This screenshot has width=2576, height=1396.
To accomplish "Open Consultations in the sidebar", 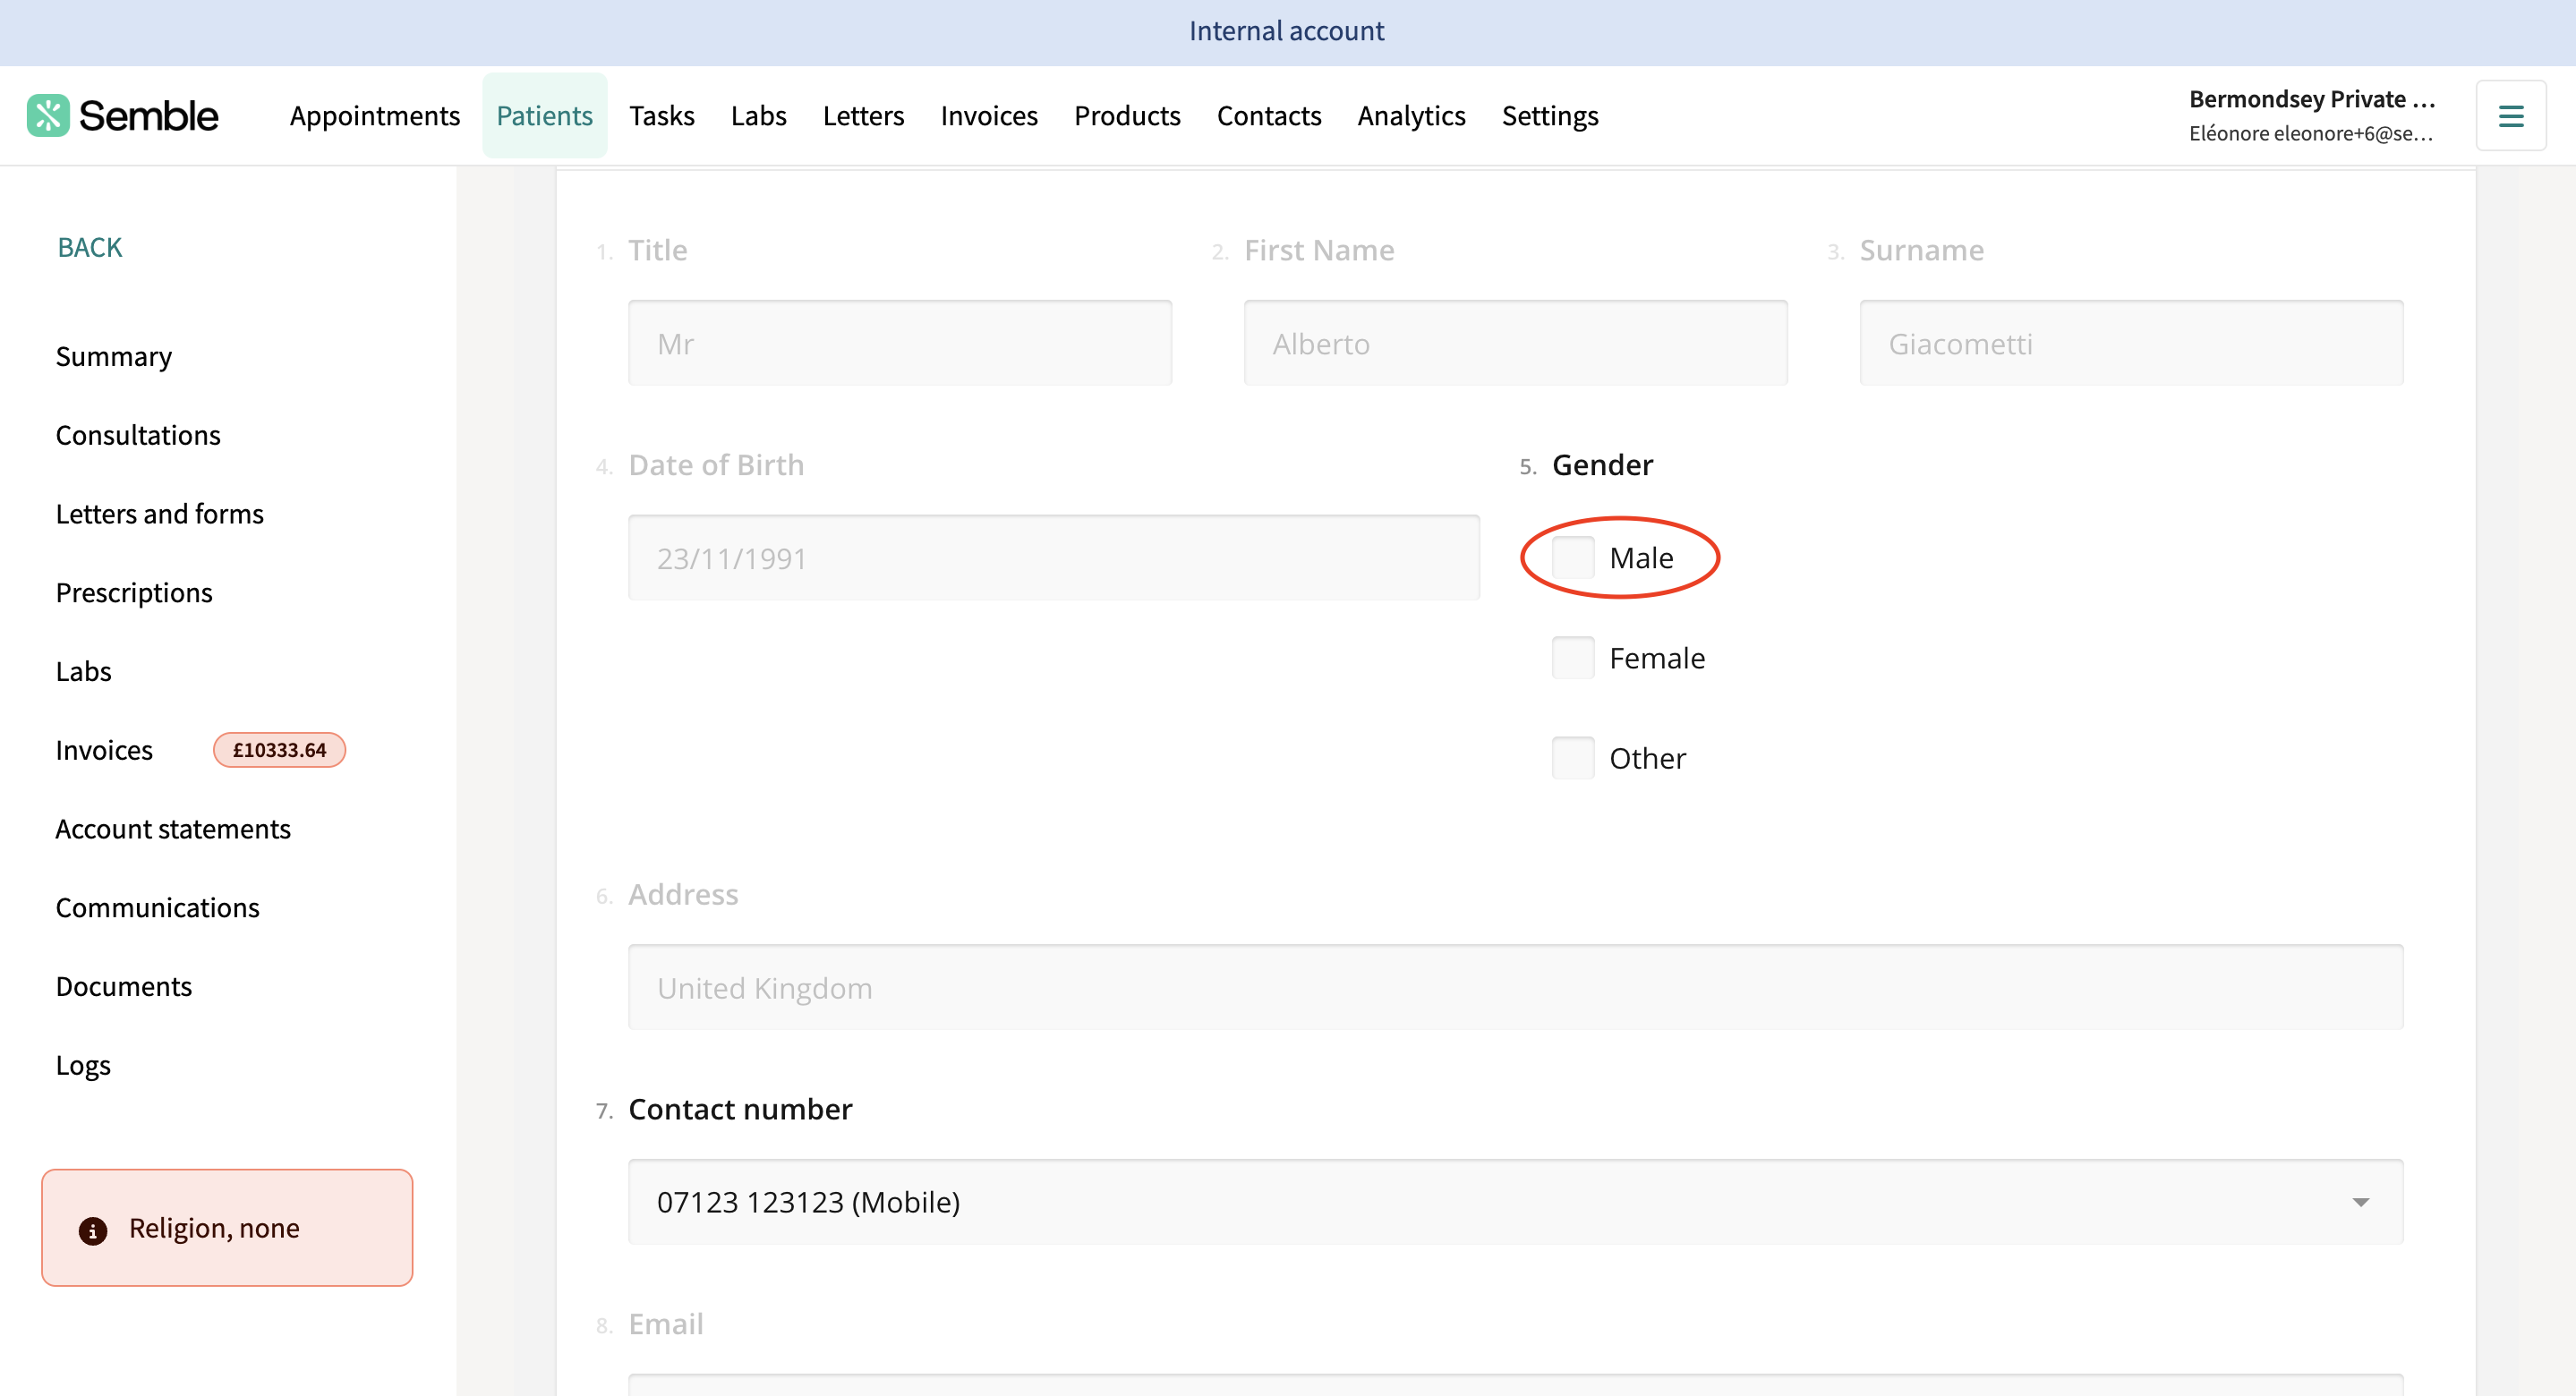I will (x=138, y=435).
